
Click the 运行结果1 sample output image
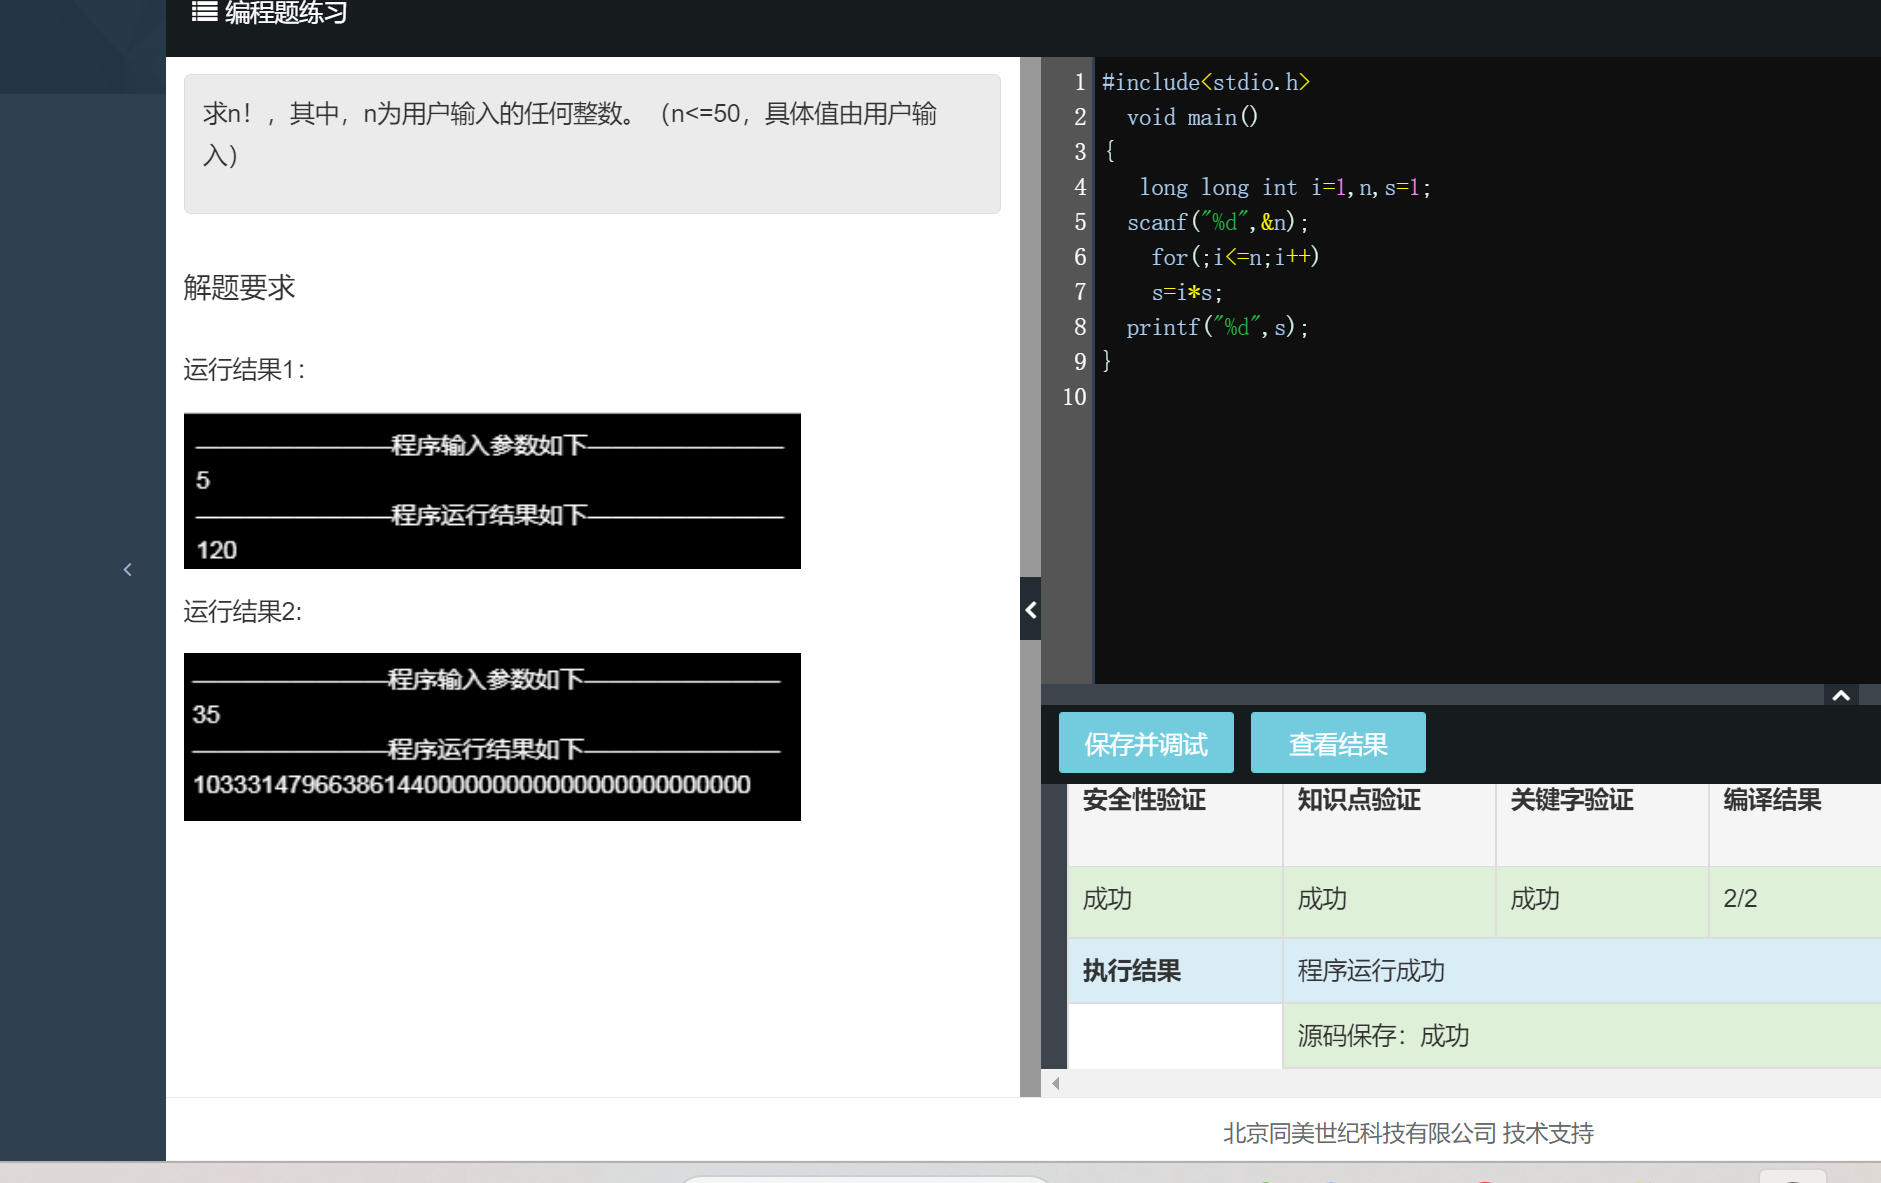(x=492, y=491)
